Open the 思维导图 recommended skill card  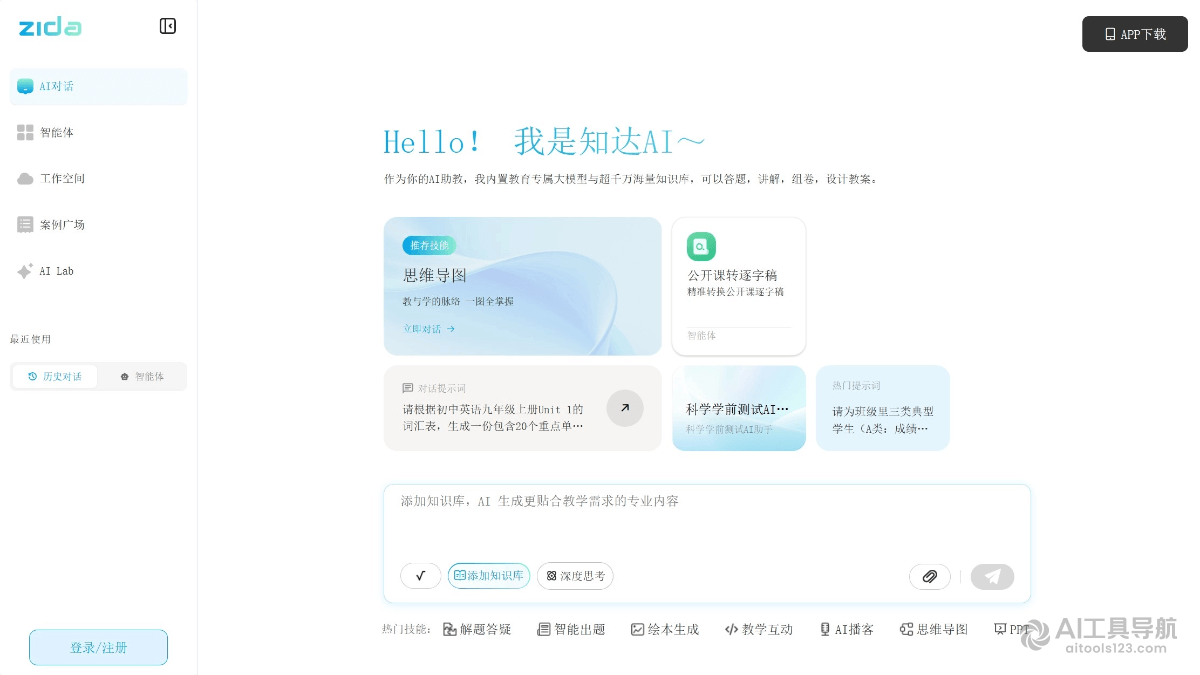point(522,286)
